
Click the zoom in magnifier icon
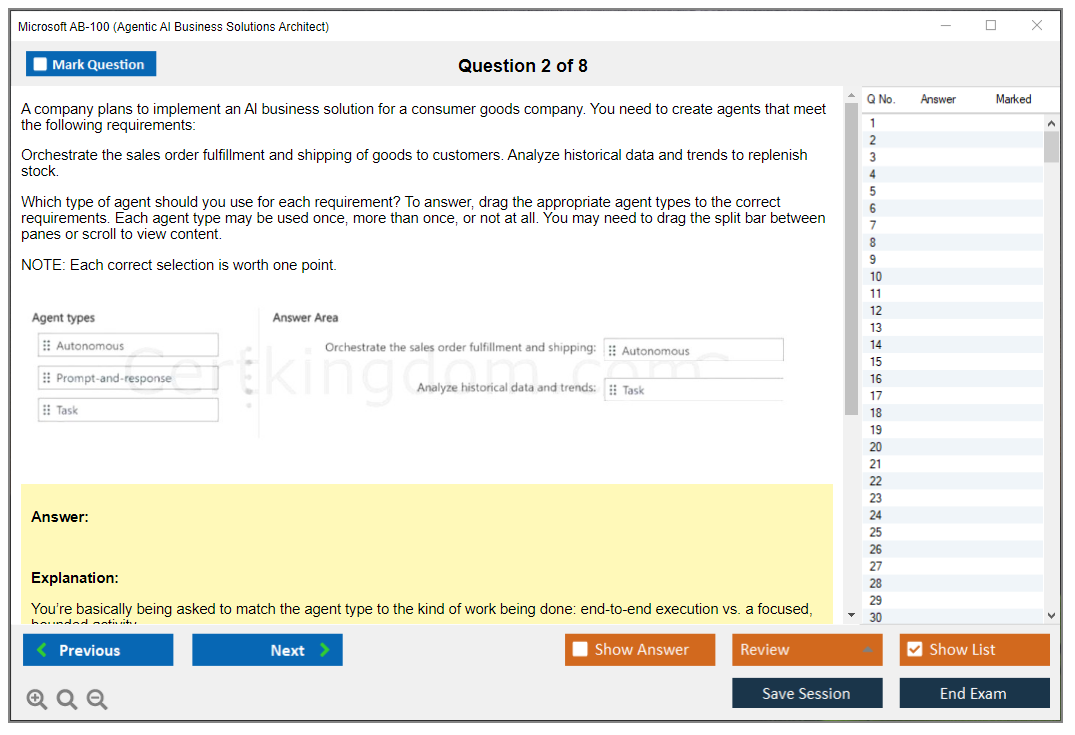click(x=37, y=699)
